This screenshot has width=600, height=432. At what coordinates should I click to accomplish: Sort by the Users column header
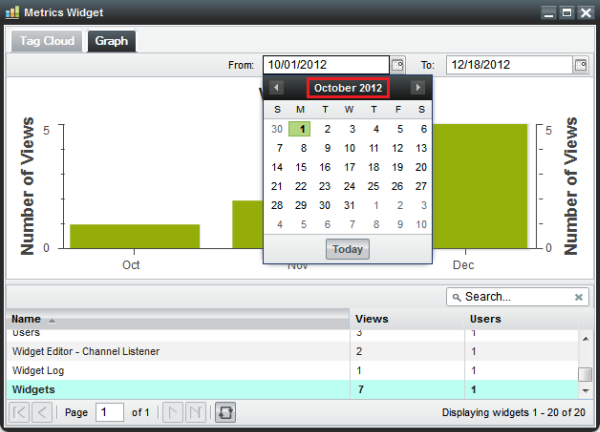(x=521, y=319)
